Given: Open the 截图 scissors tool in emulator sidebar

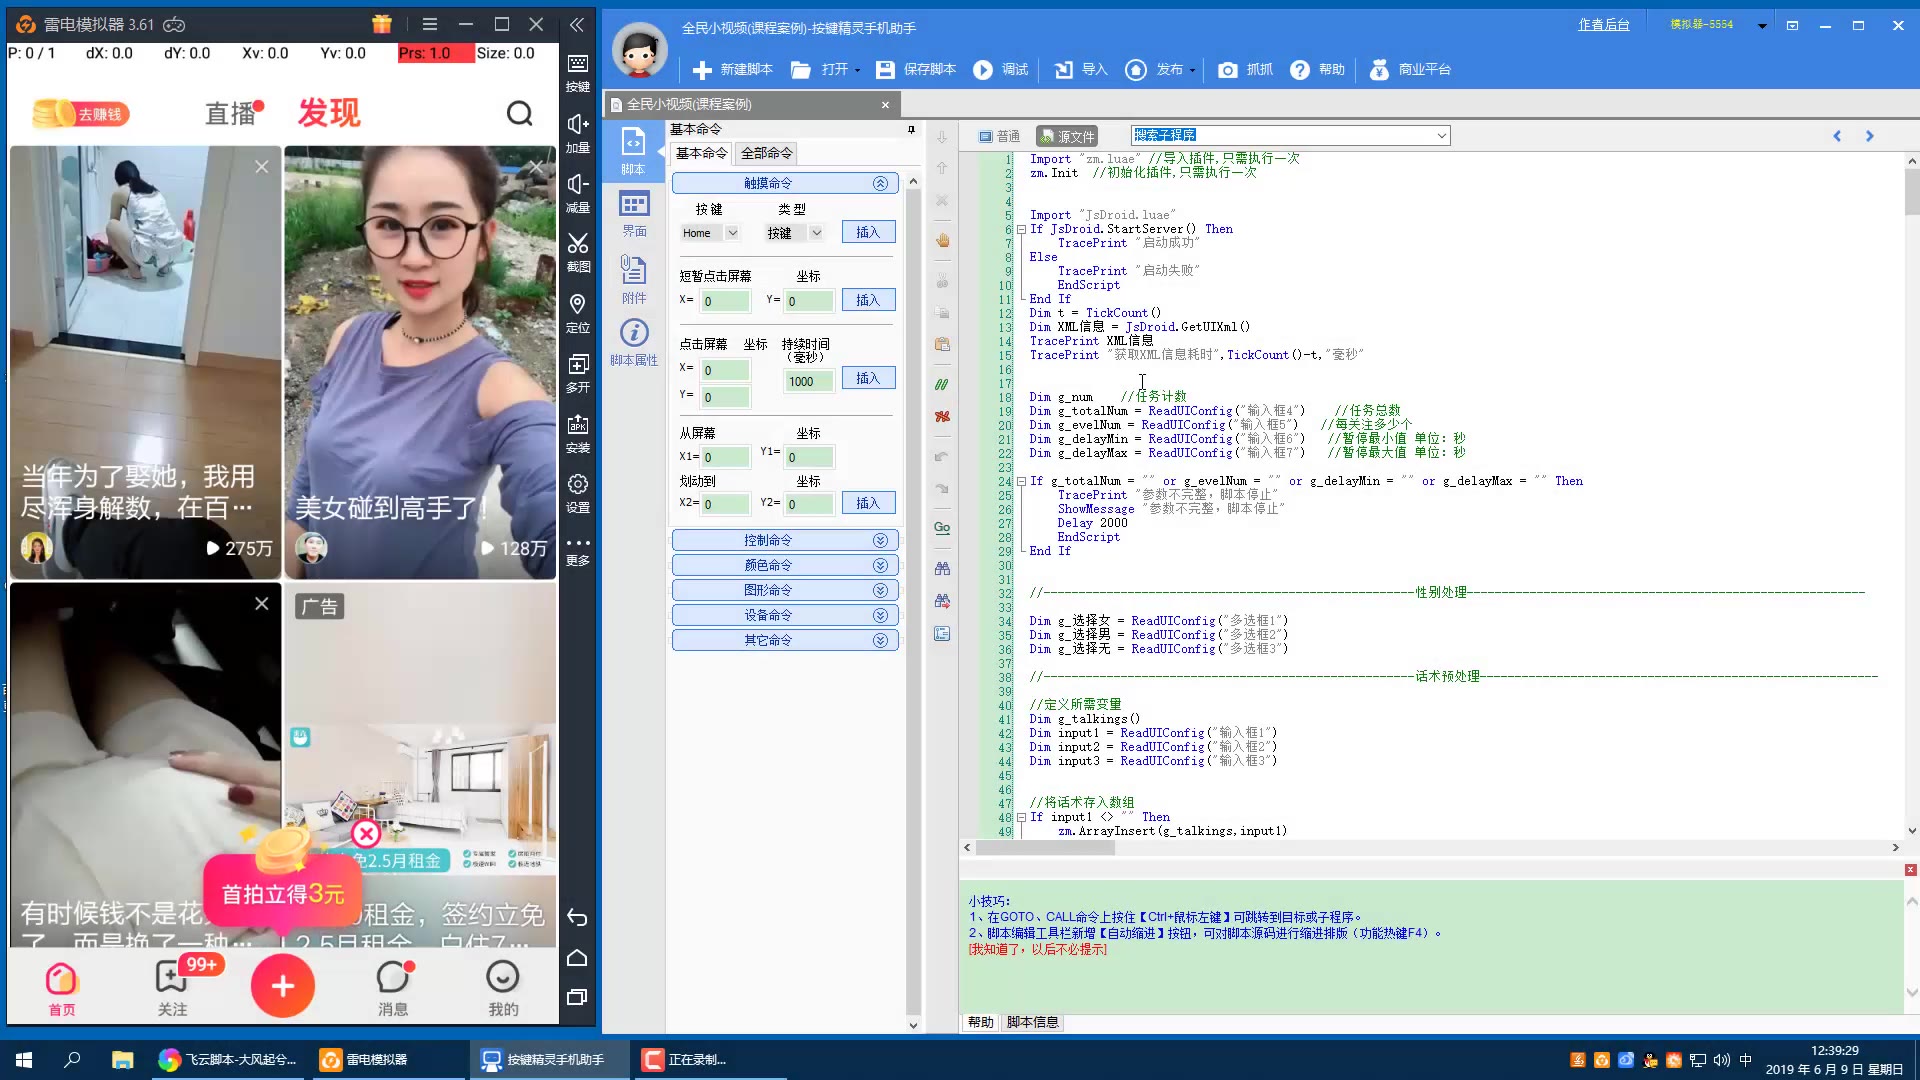Looking at the screenshot, I should pos(577,244).
